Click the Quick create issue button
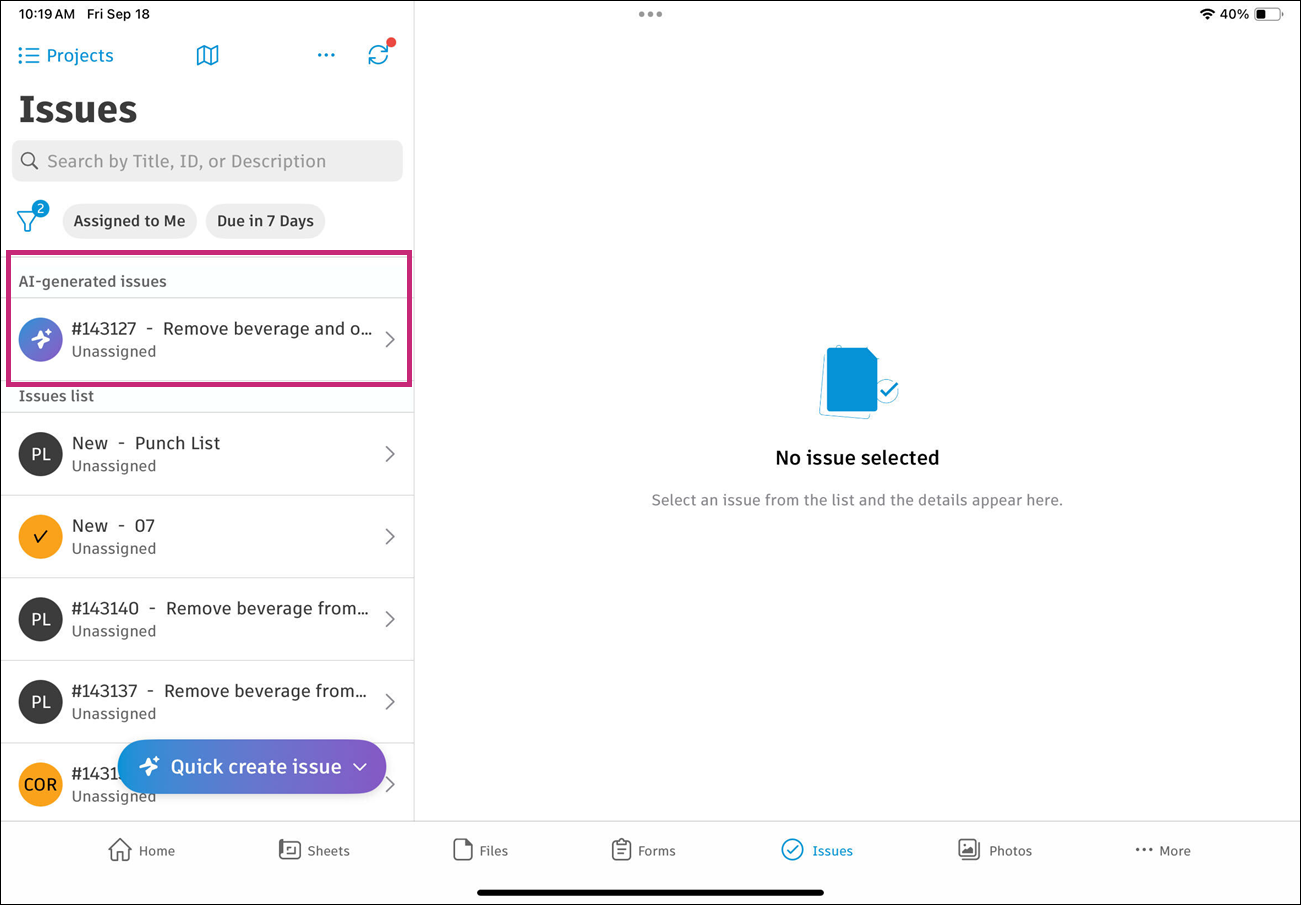The image size is (1301, 905). coord(252,767)
